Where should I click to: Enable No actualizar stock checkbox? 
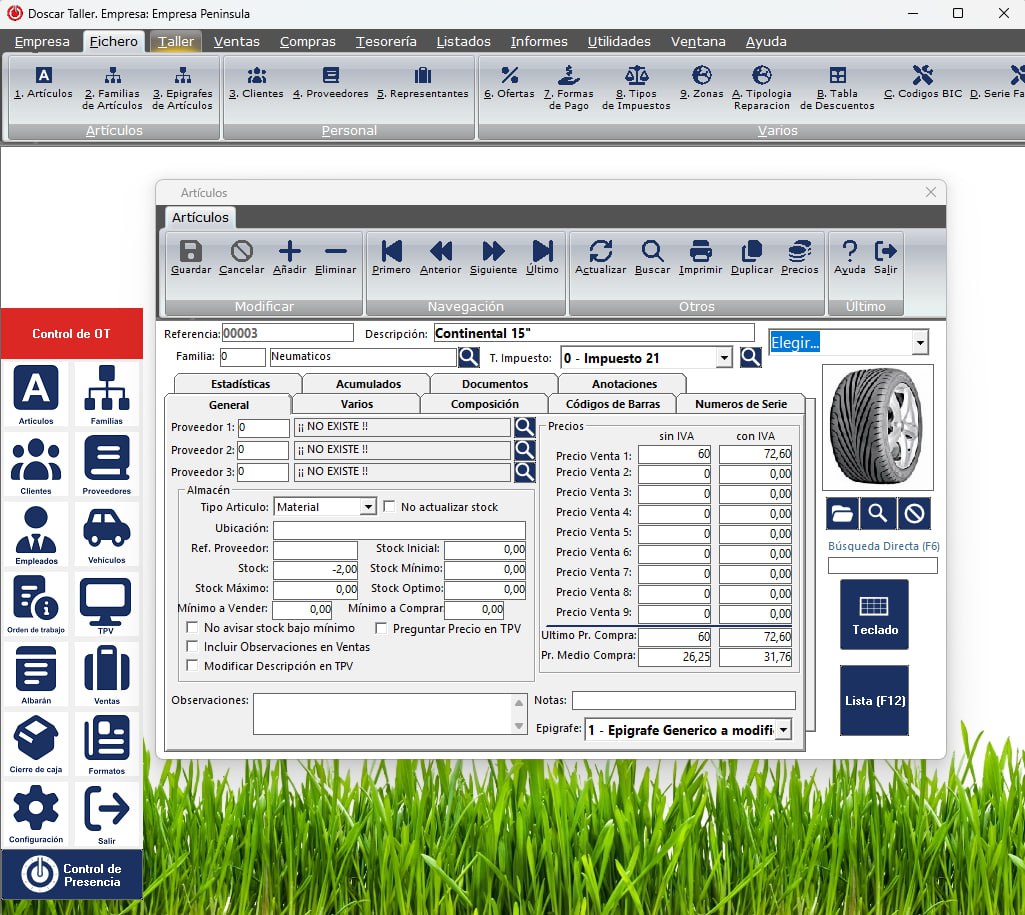pos(390,507)
